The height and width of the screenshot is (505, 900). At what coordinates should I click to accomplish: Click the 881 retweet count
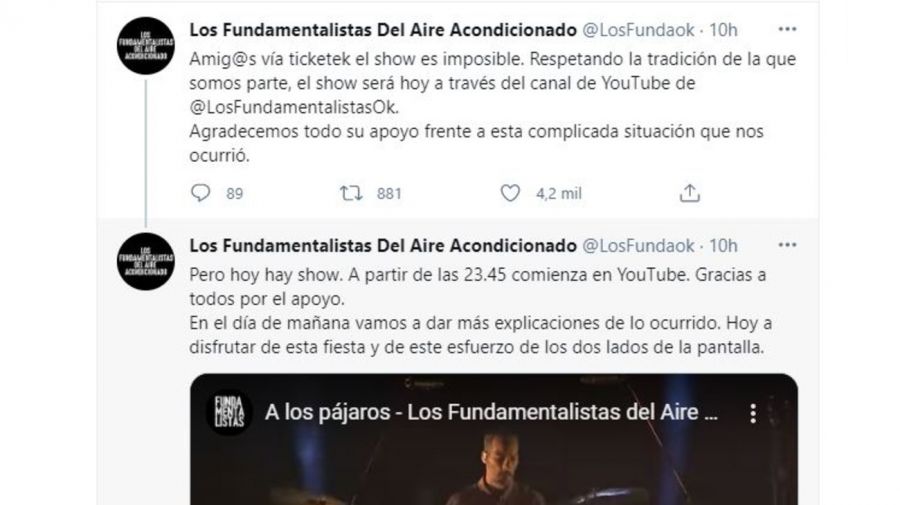(389, 194)
